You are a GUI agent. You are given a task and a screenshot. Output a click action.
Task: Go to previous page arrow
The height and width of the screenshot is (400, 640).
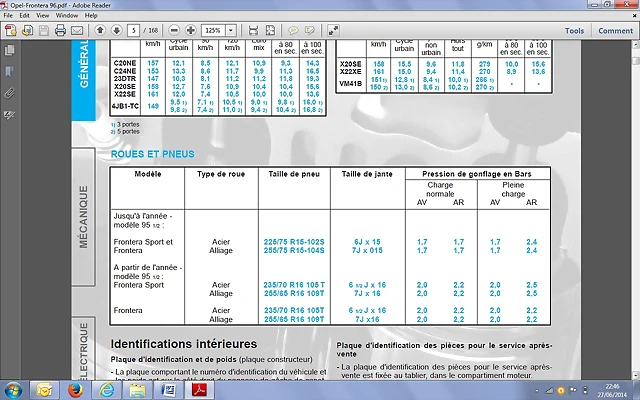[x=100, y=30]
